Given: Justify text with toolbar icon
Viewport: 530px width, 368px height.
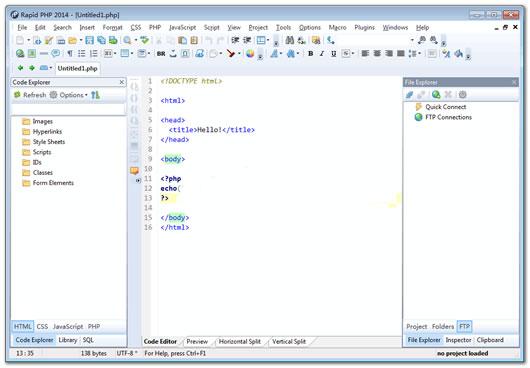Looking at the screenshot, I should click(x=401, y=53).
